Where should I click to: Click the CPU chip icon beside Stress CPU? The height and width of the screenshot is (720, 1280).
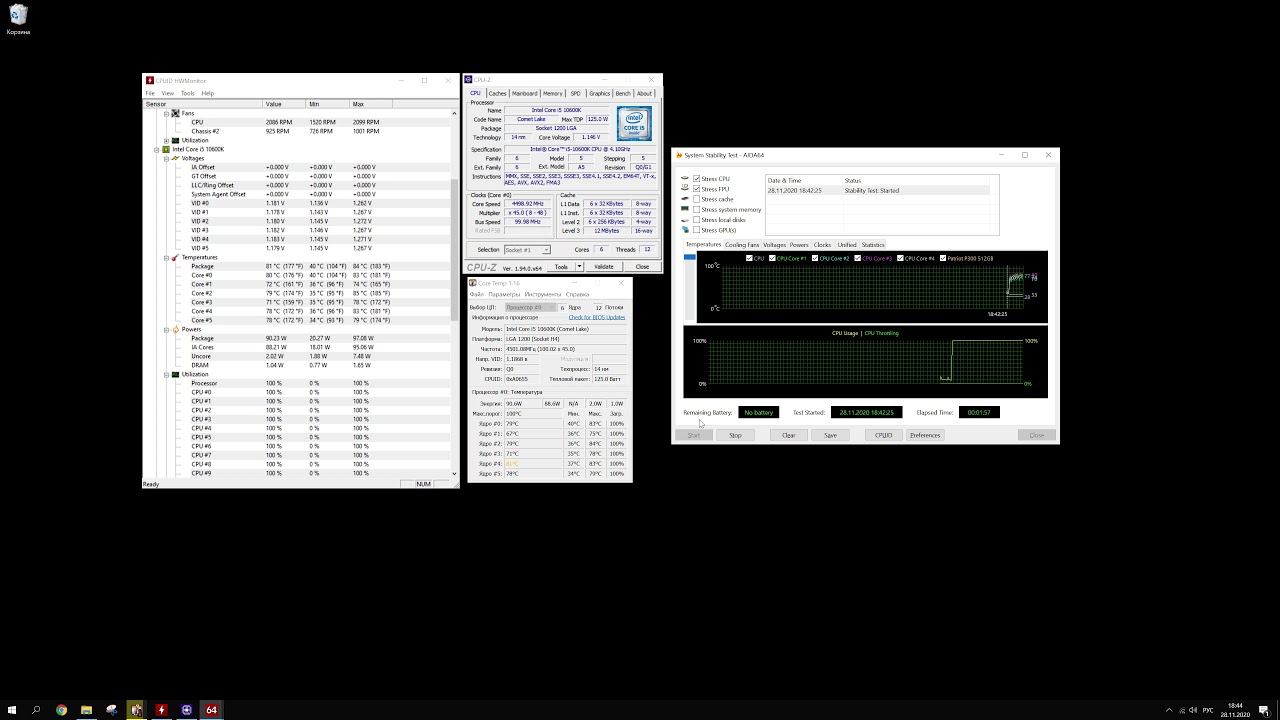tap(685, 179)
